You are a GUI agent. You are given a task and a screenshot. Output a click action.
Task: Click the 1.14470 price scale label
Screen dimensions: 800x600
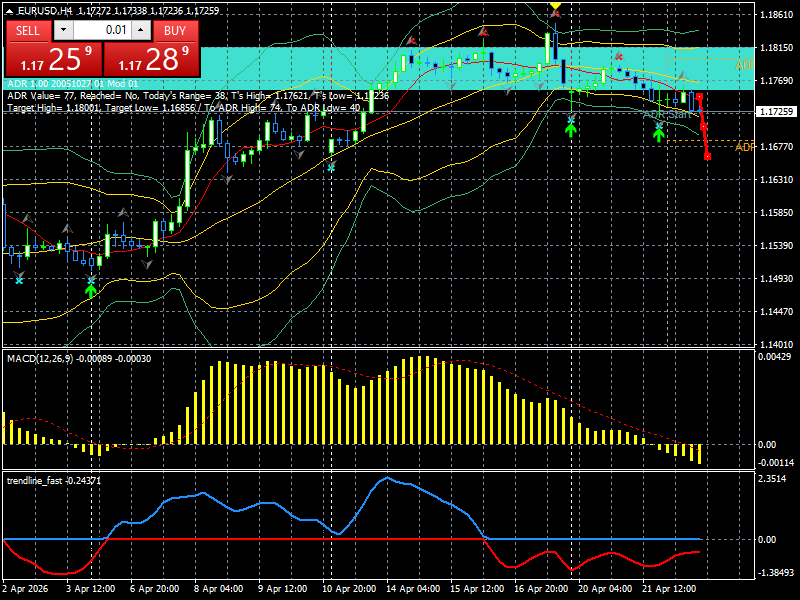777,311
